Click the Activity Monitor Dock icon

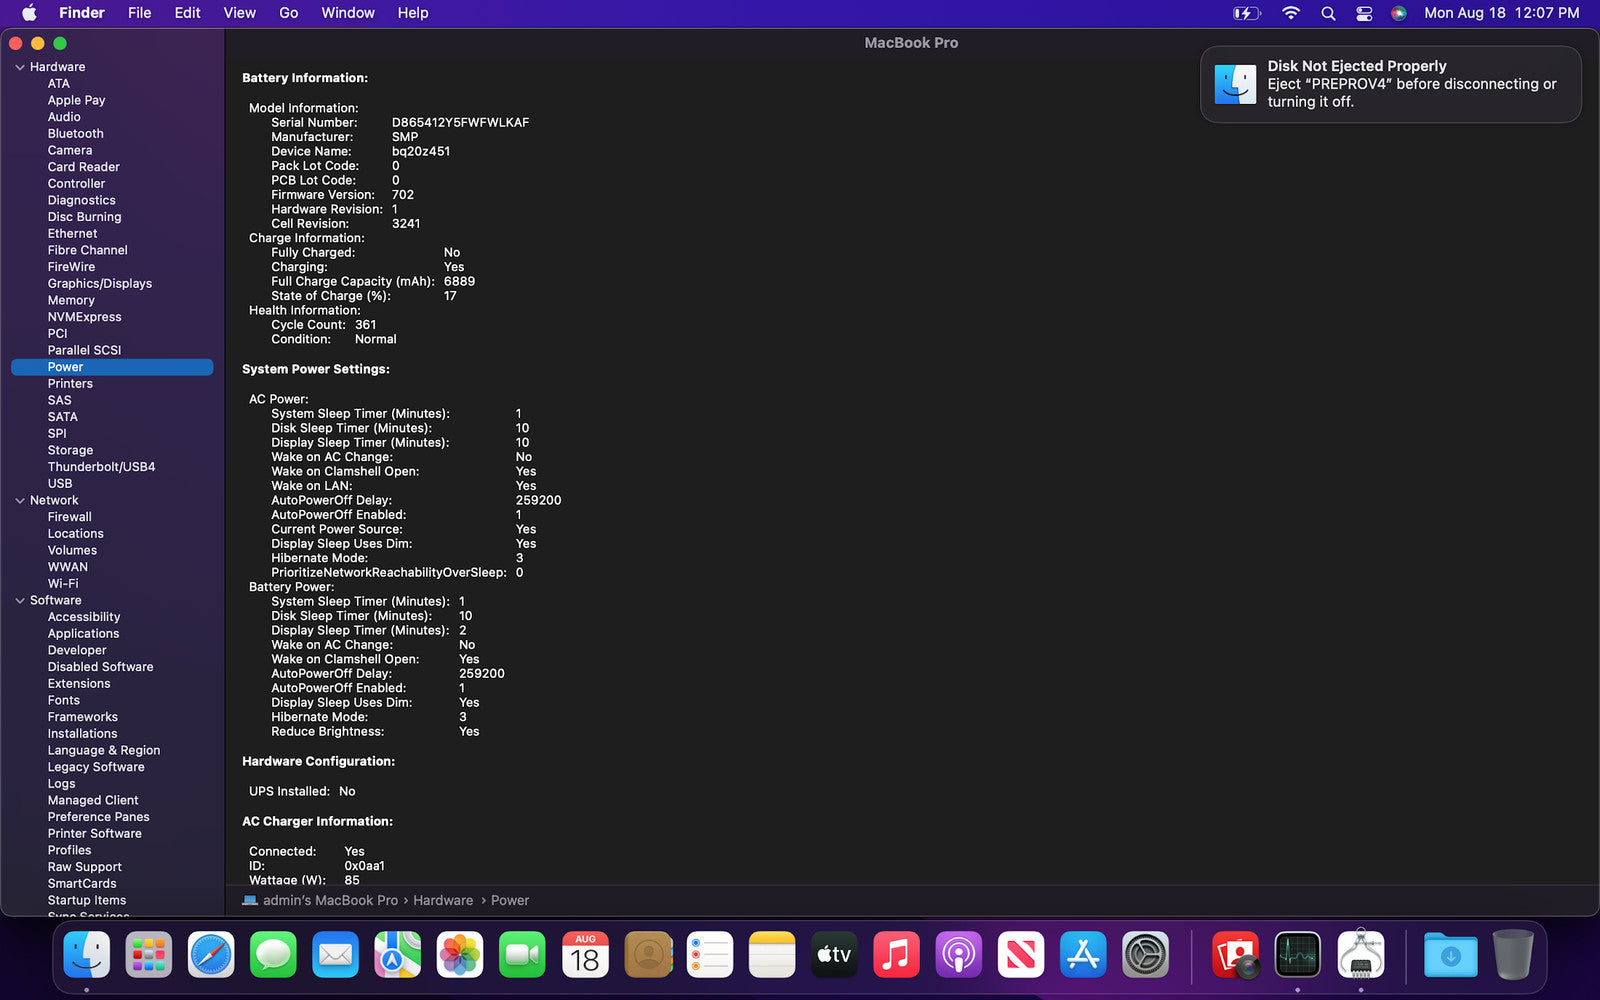[1297, 956]
